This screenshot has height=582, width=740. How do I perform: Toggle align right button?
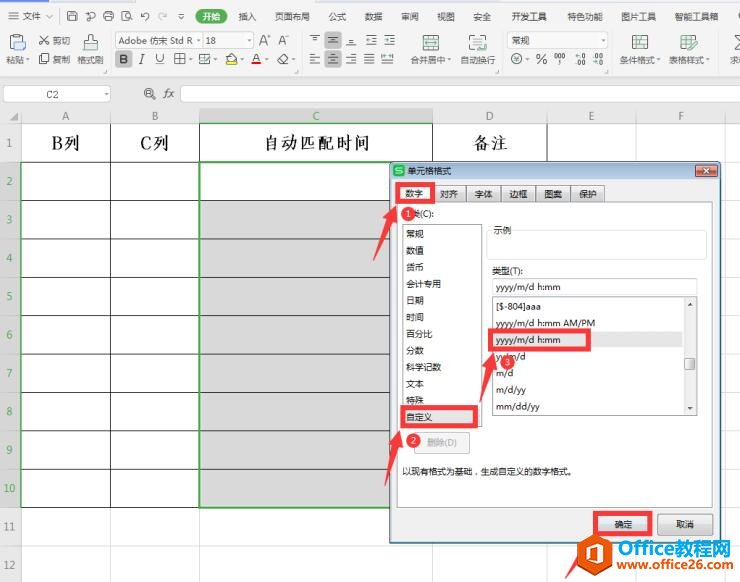coord(351,59)
